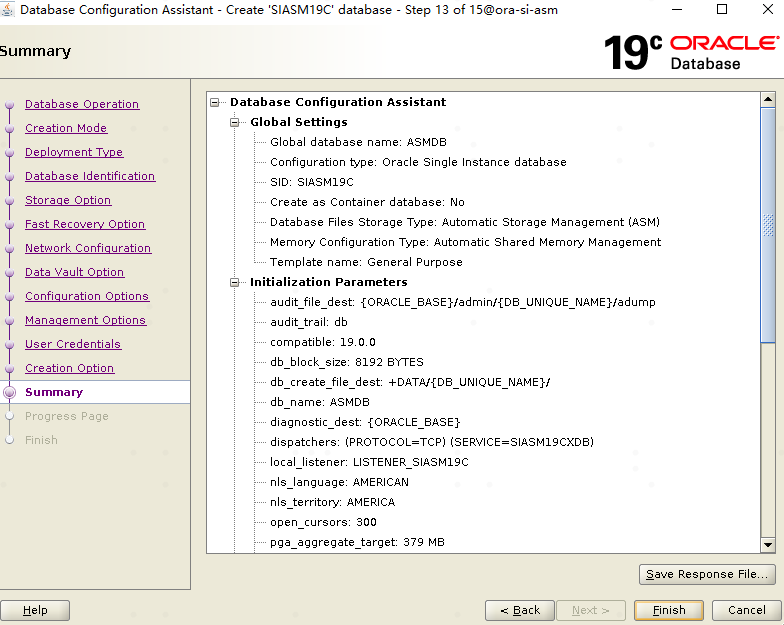This screenshot has width=784, height=625.
Task: Open the Storage Option step
Action: tap(68, 200)
